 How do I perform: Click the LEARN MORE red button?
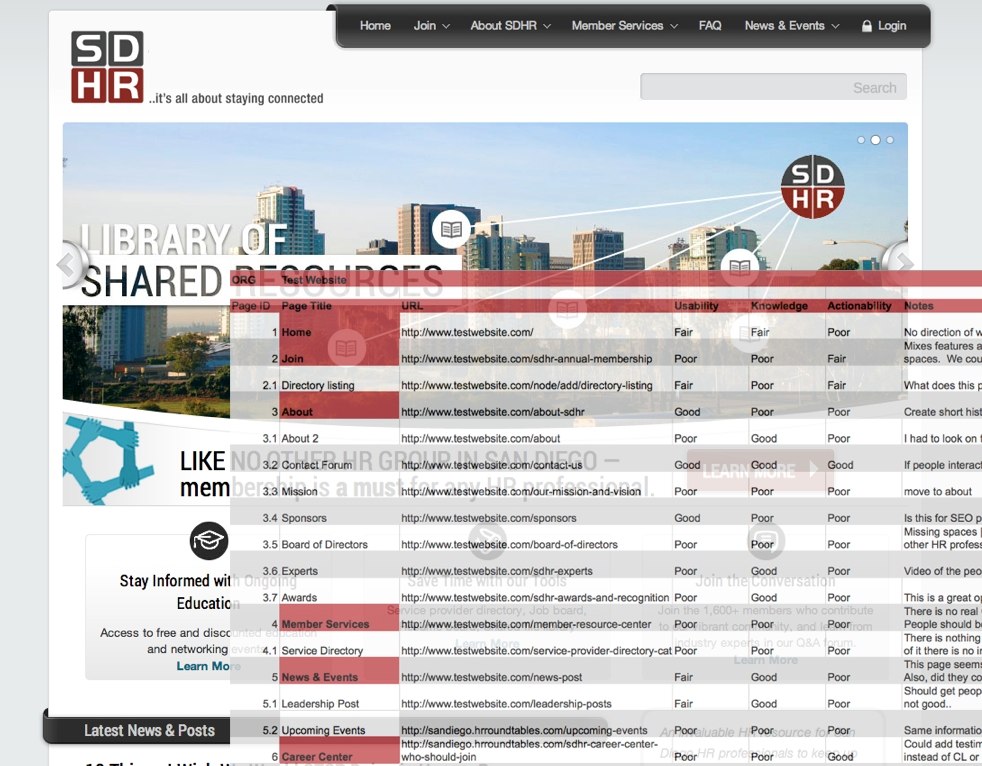(760, 470)
